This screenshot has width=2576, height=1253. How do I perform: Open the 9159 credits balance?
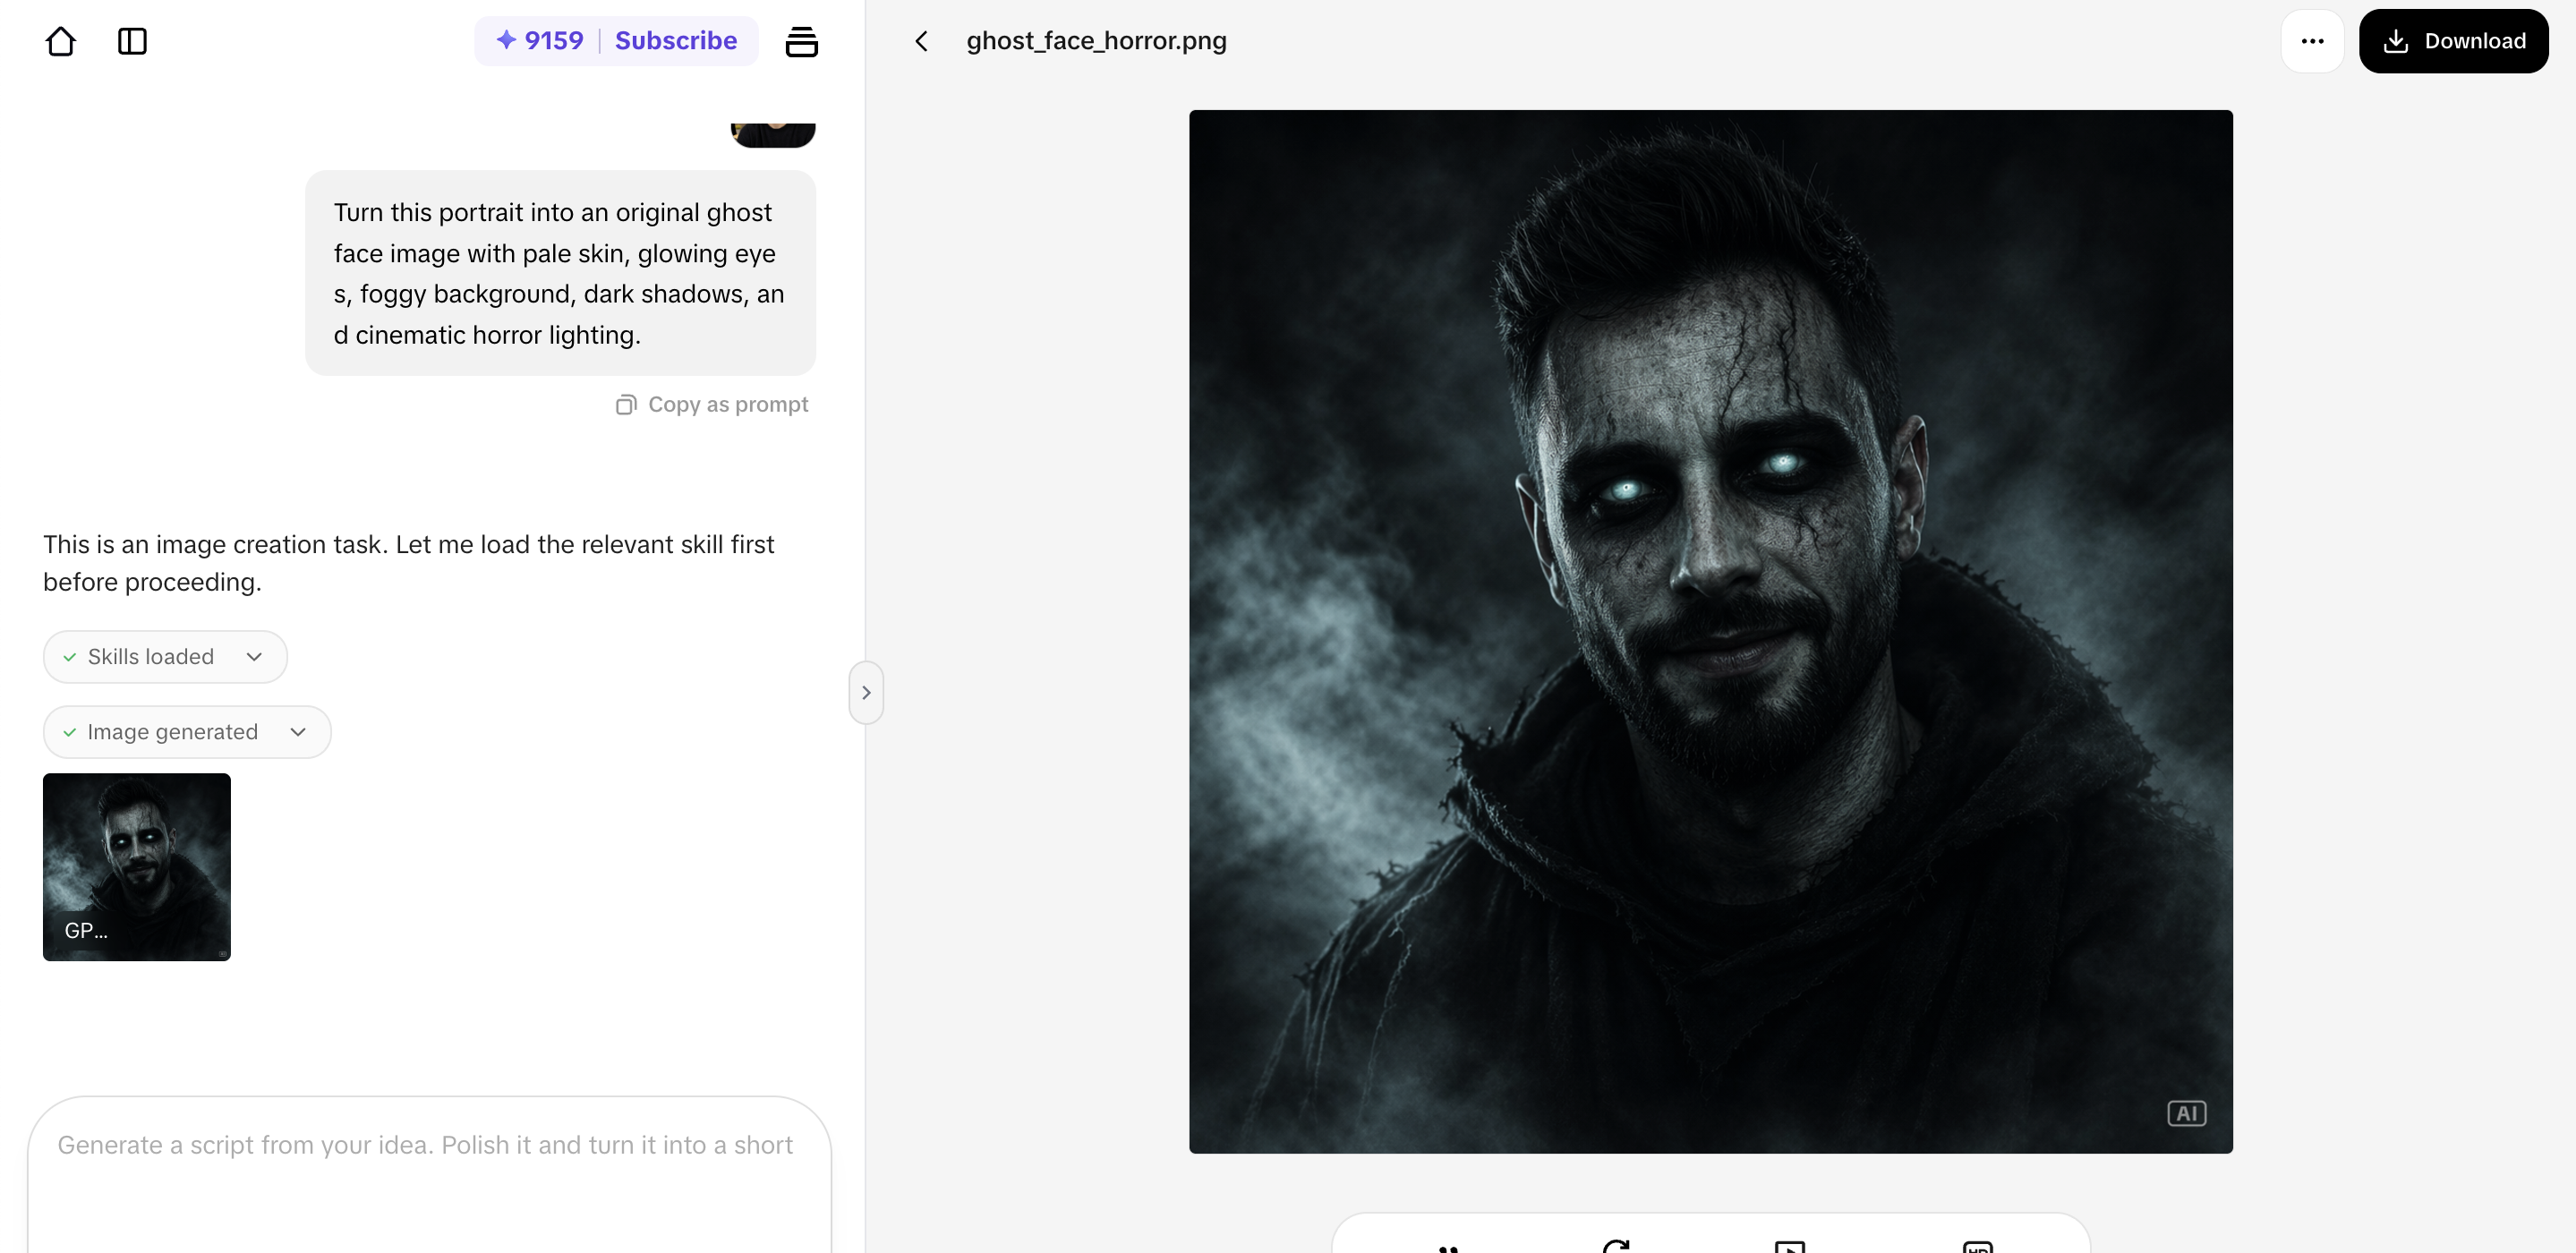(x=540, y=41)
